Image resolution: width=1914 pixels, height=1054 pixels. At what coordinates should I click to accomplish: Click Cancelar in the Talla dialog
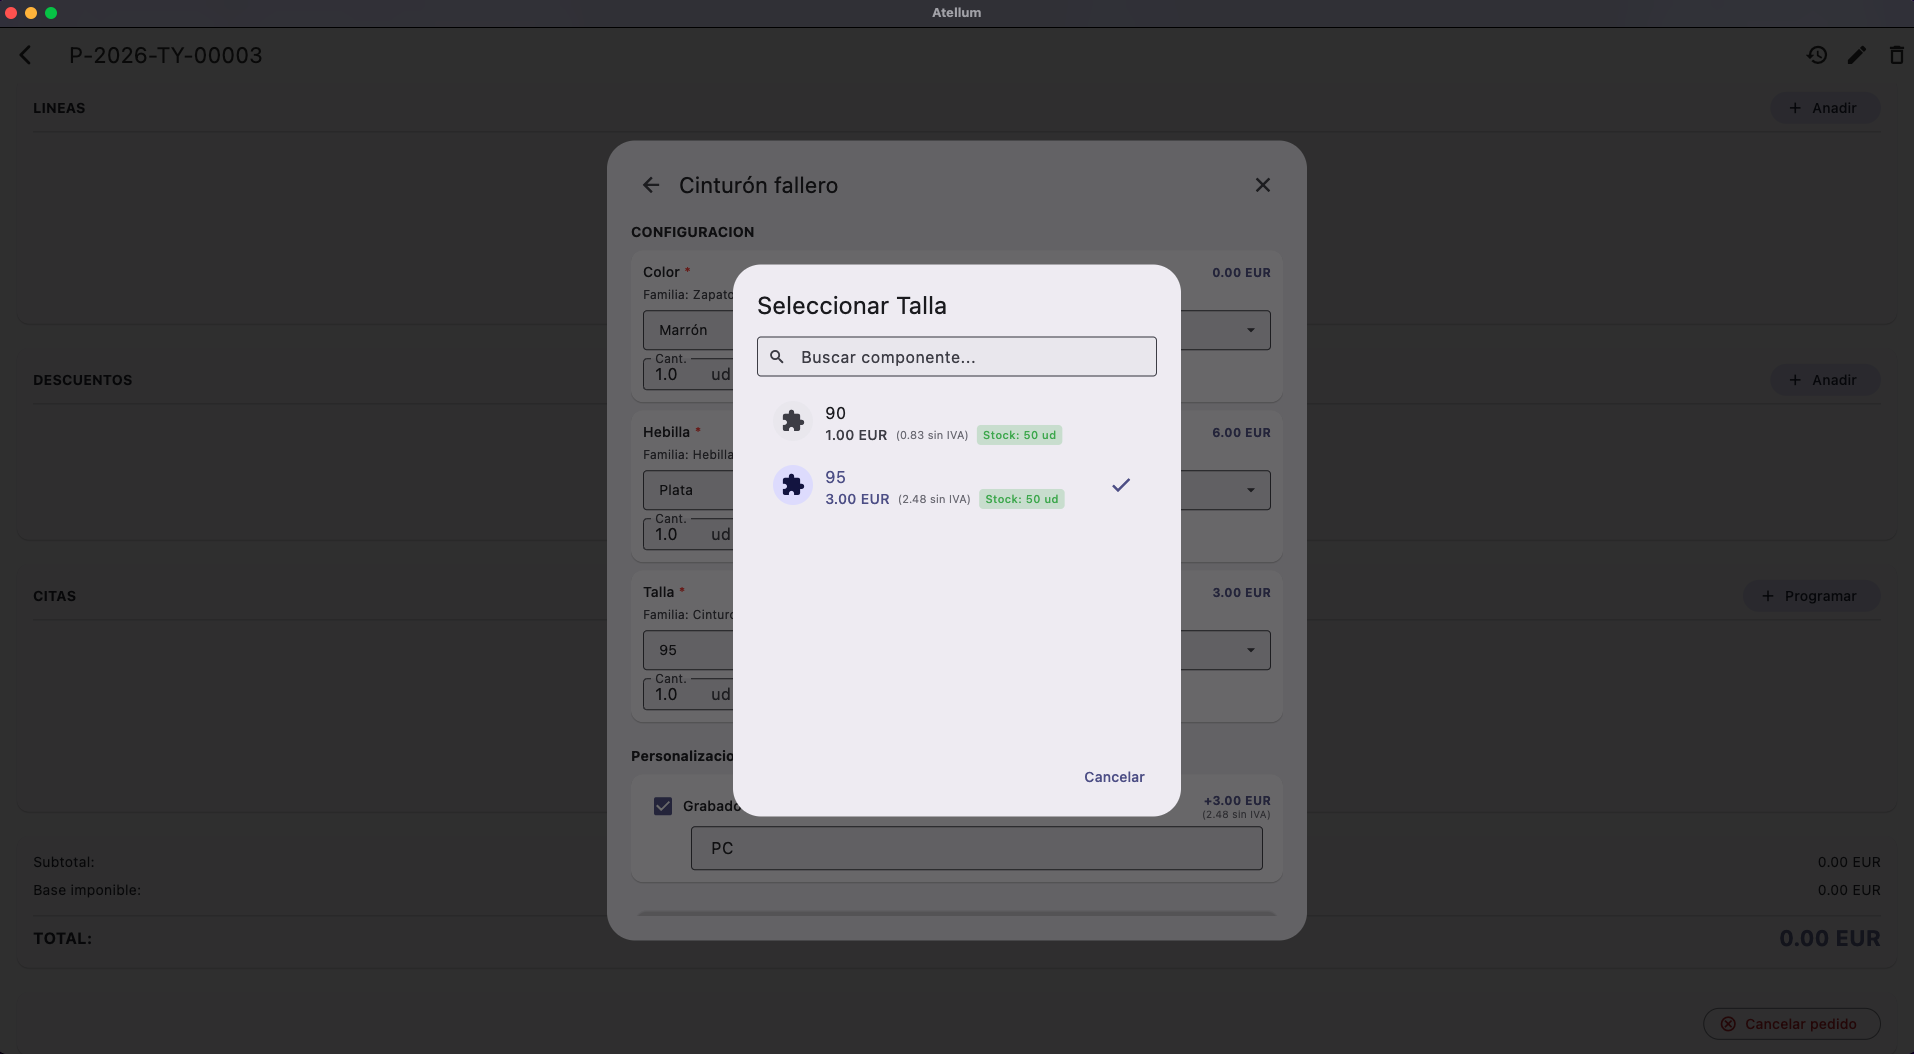click(1114, 777)
